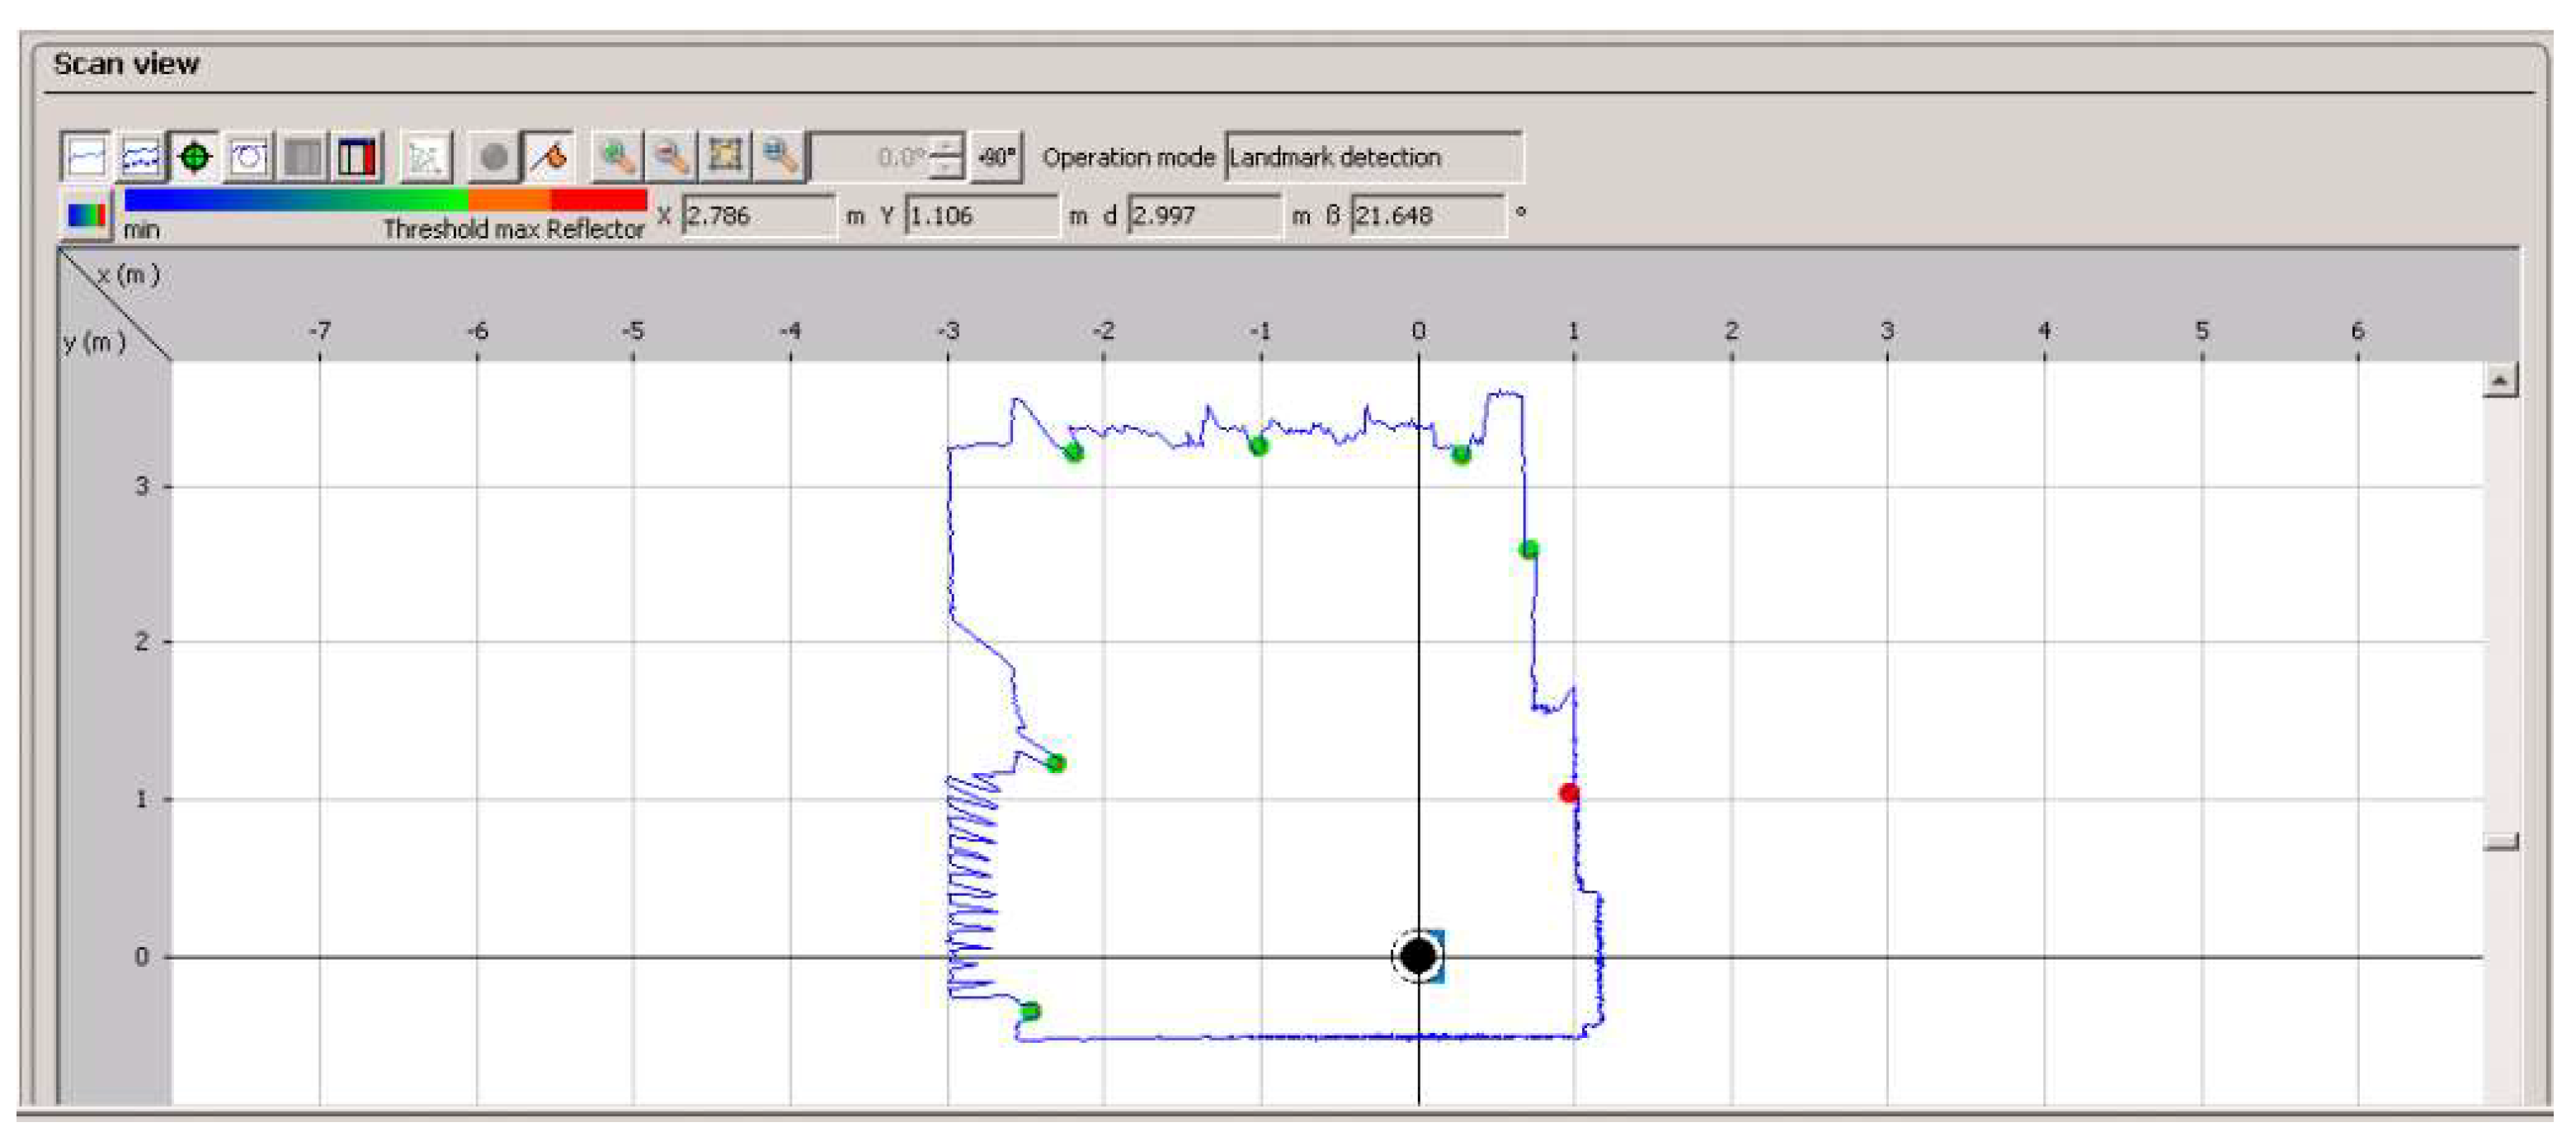Click the gray record circle button
Viewport: 2576px width, 1146px height.
click(x=494, y=157)
